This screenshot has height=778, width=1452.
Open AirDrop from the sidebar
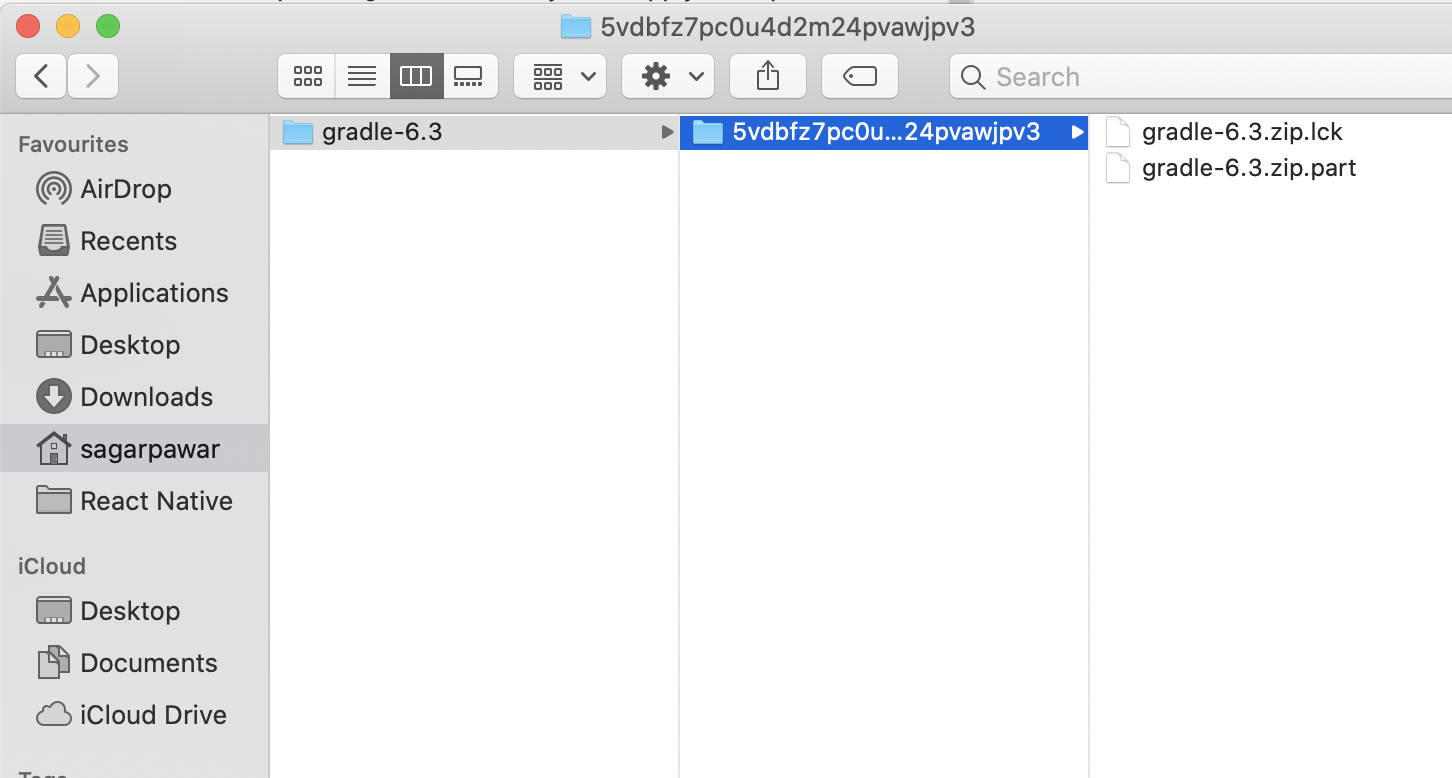point(125,189)
